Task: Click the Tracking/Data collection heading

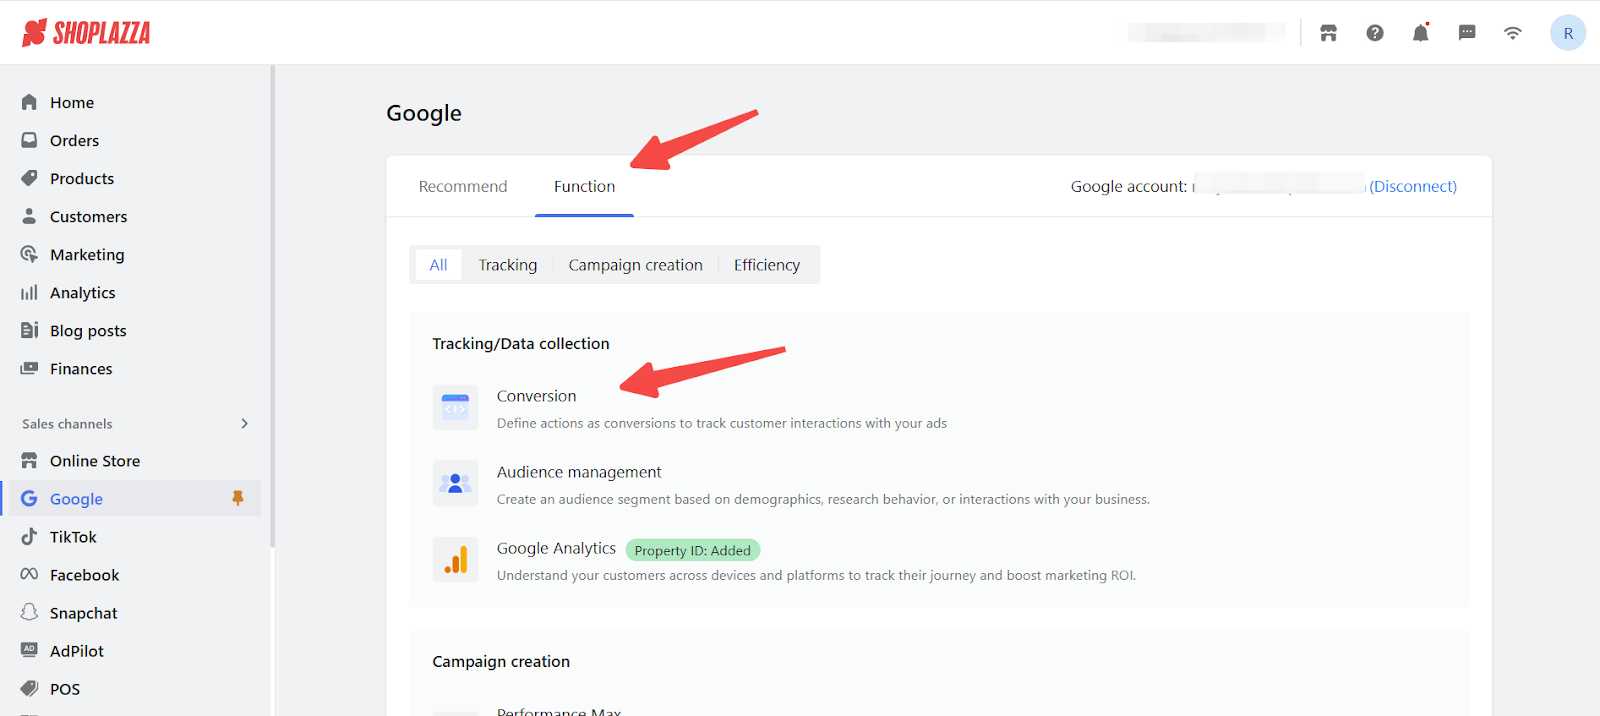Action: tap(521, 343)
